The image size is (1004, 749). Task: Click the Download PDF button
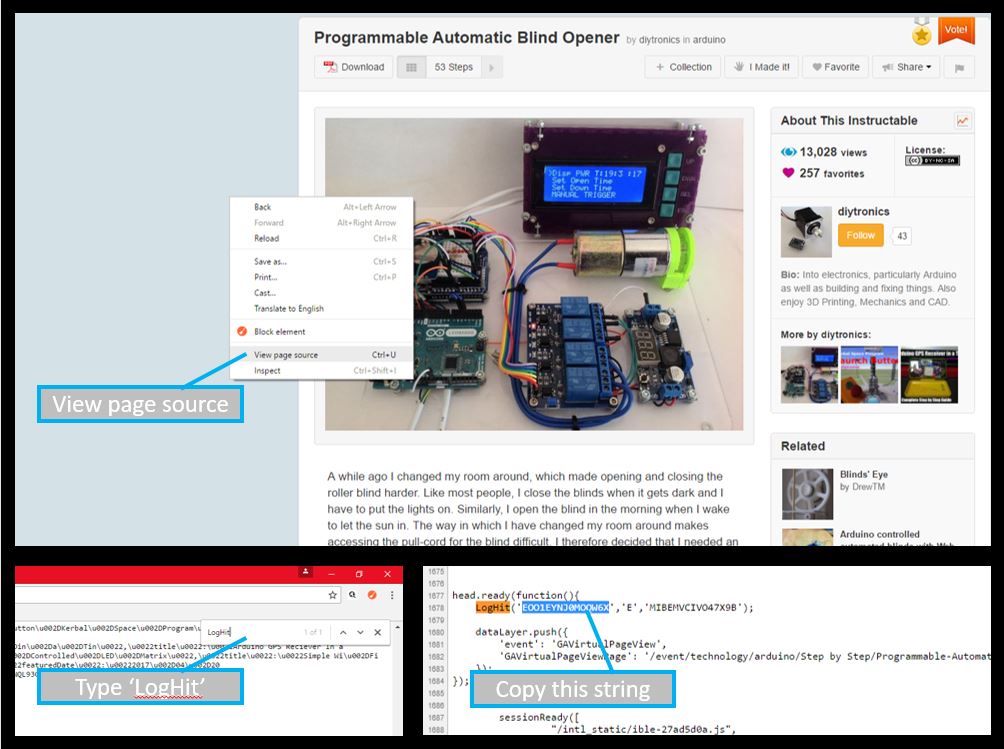(x=353, y=67)
